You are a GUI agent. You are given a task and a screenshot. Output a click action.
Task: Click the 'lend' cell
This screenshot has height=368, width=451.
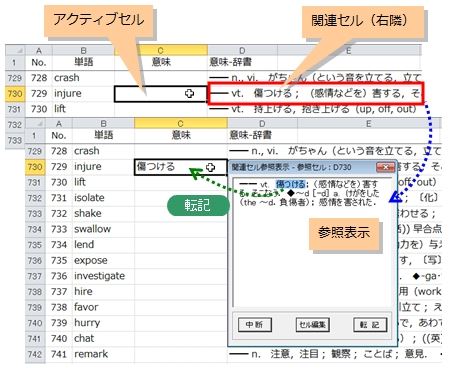(x=103, y=245)
